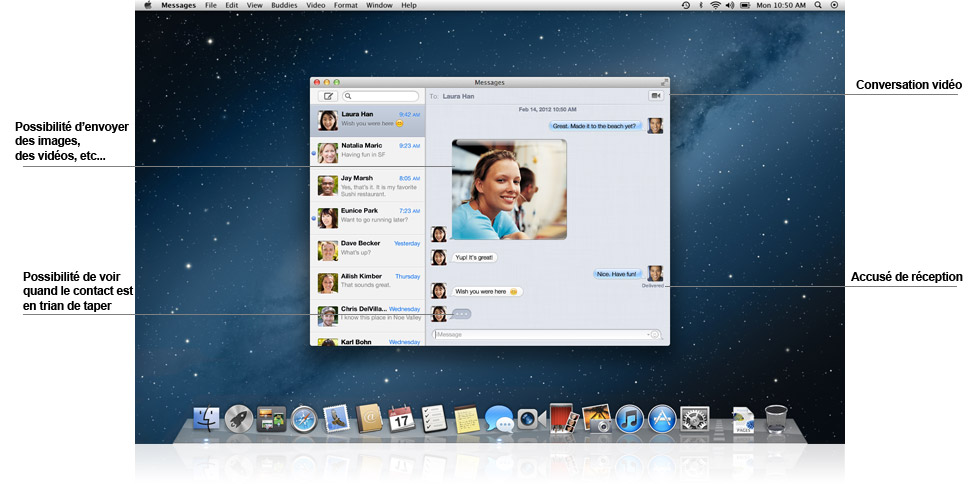Screen dimensions: 980x484
Task: Open Notification Center icon in menu bar
Action: coord(834,5)
